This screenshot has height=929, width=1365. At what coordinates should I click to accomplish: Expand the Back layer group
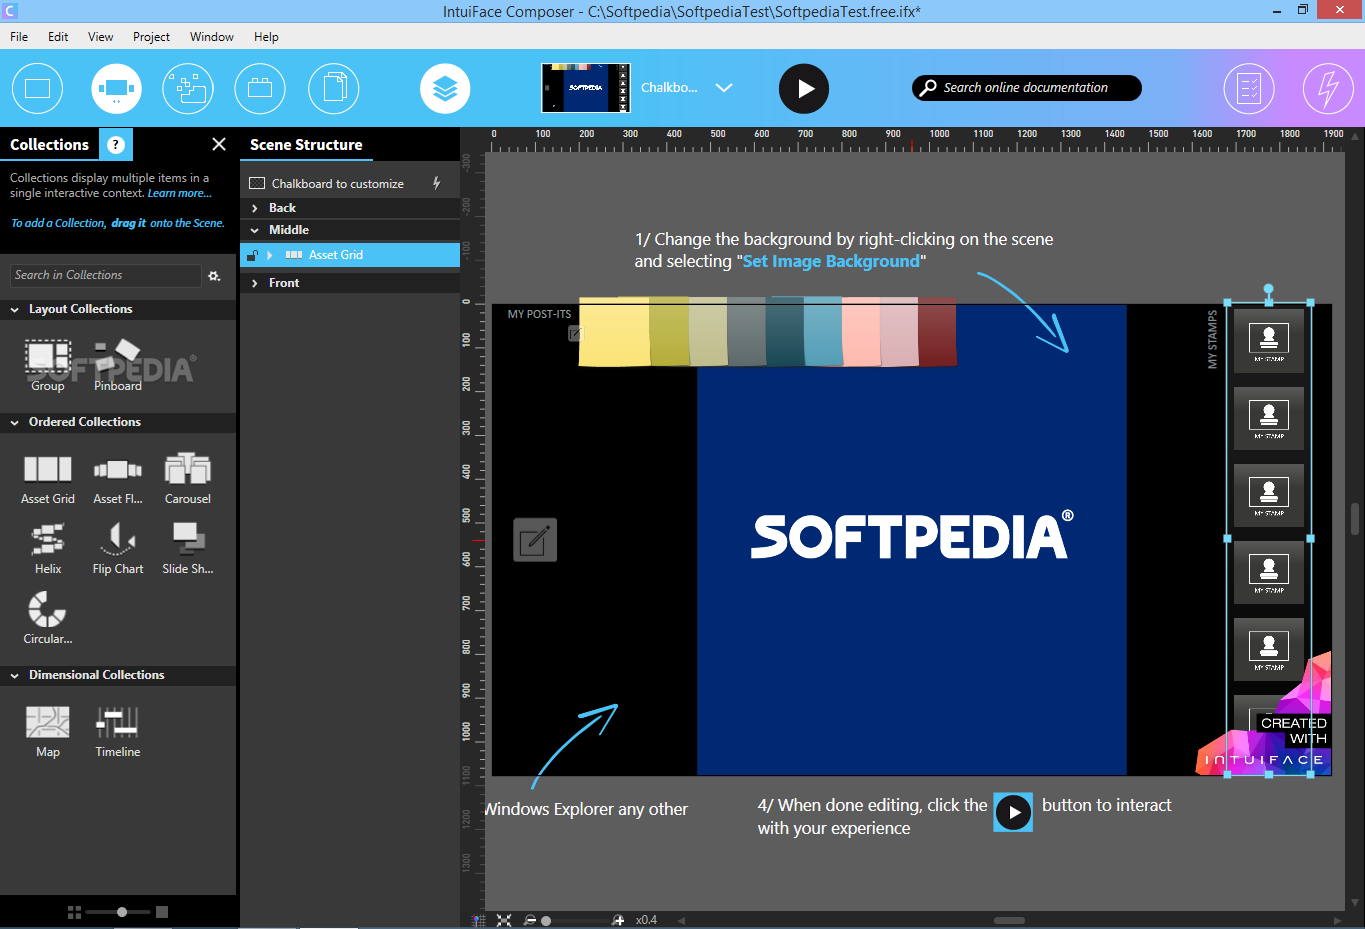coord(255,208)
